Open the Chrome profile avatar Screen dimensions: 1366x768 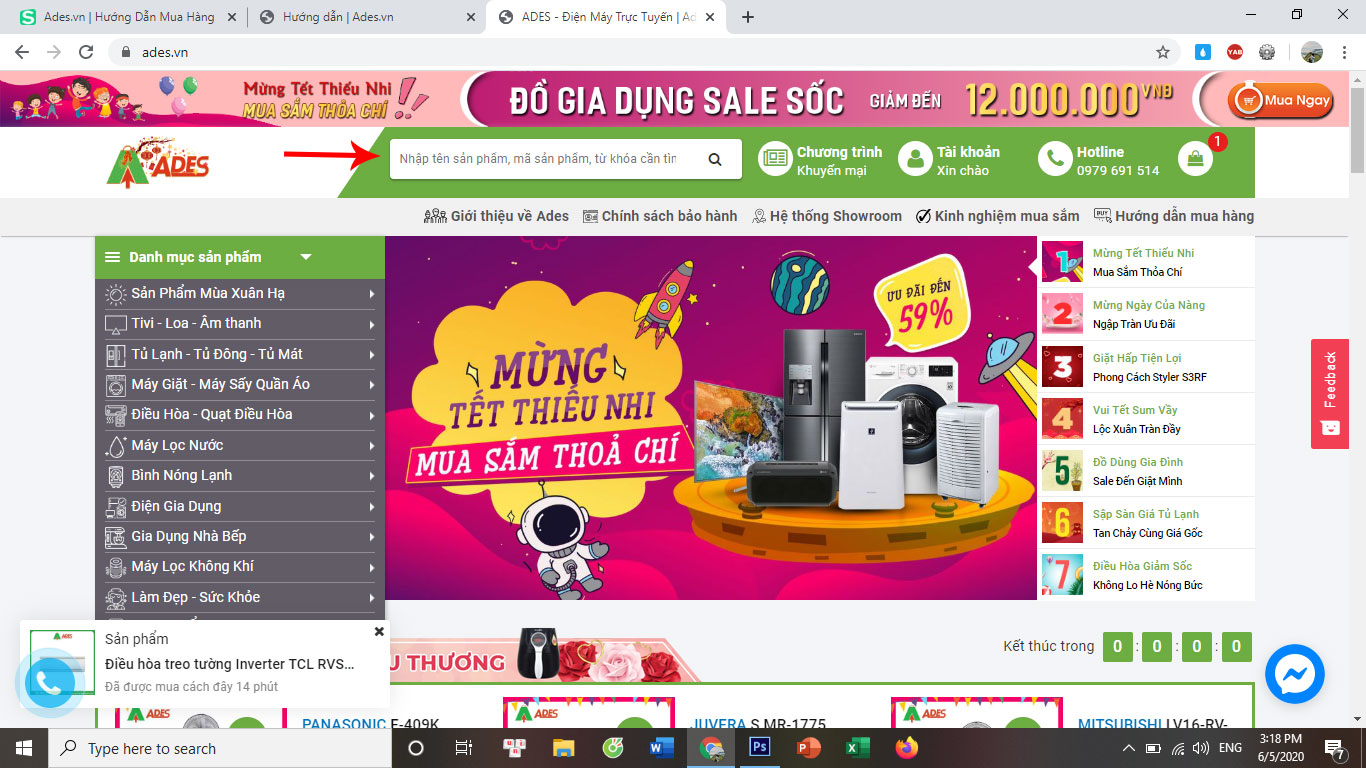click(x=1311, y=52)
